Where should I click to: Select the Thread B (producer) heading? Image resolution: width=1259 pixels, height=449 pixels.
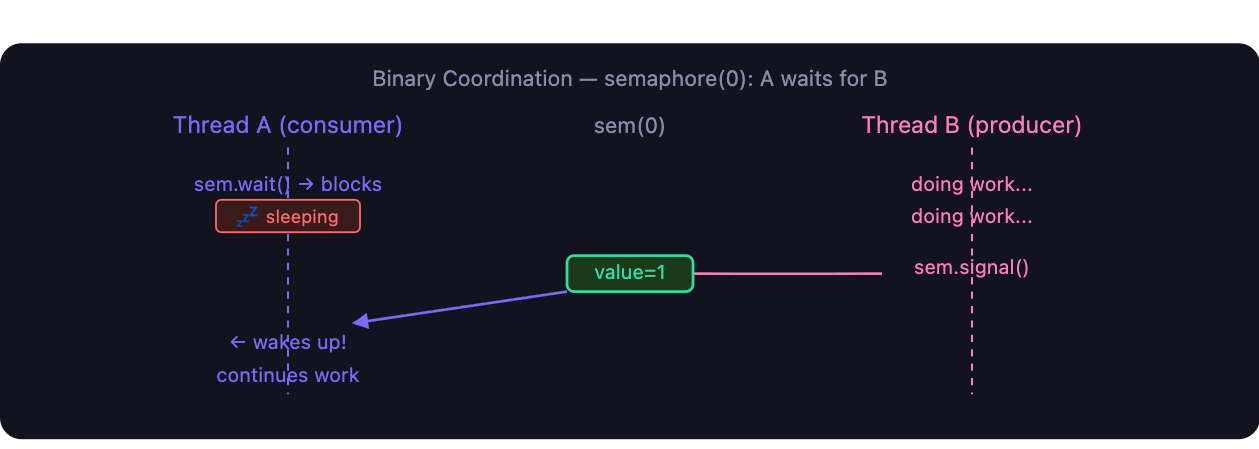[x=972, y=125]
